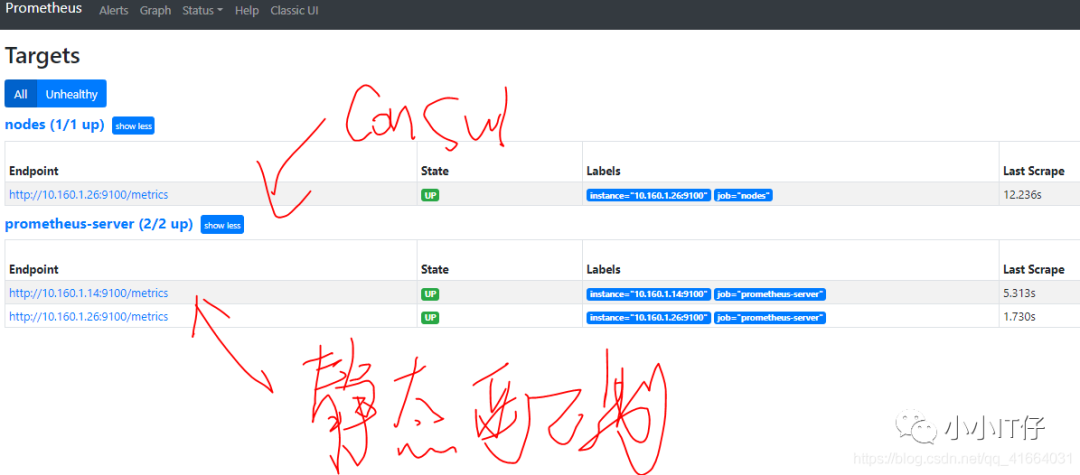1080x475 pixels.
Task: Open the Prometheus home brand link
Action: 44,9
